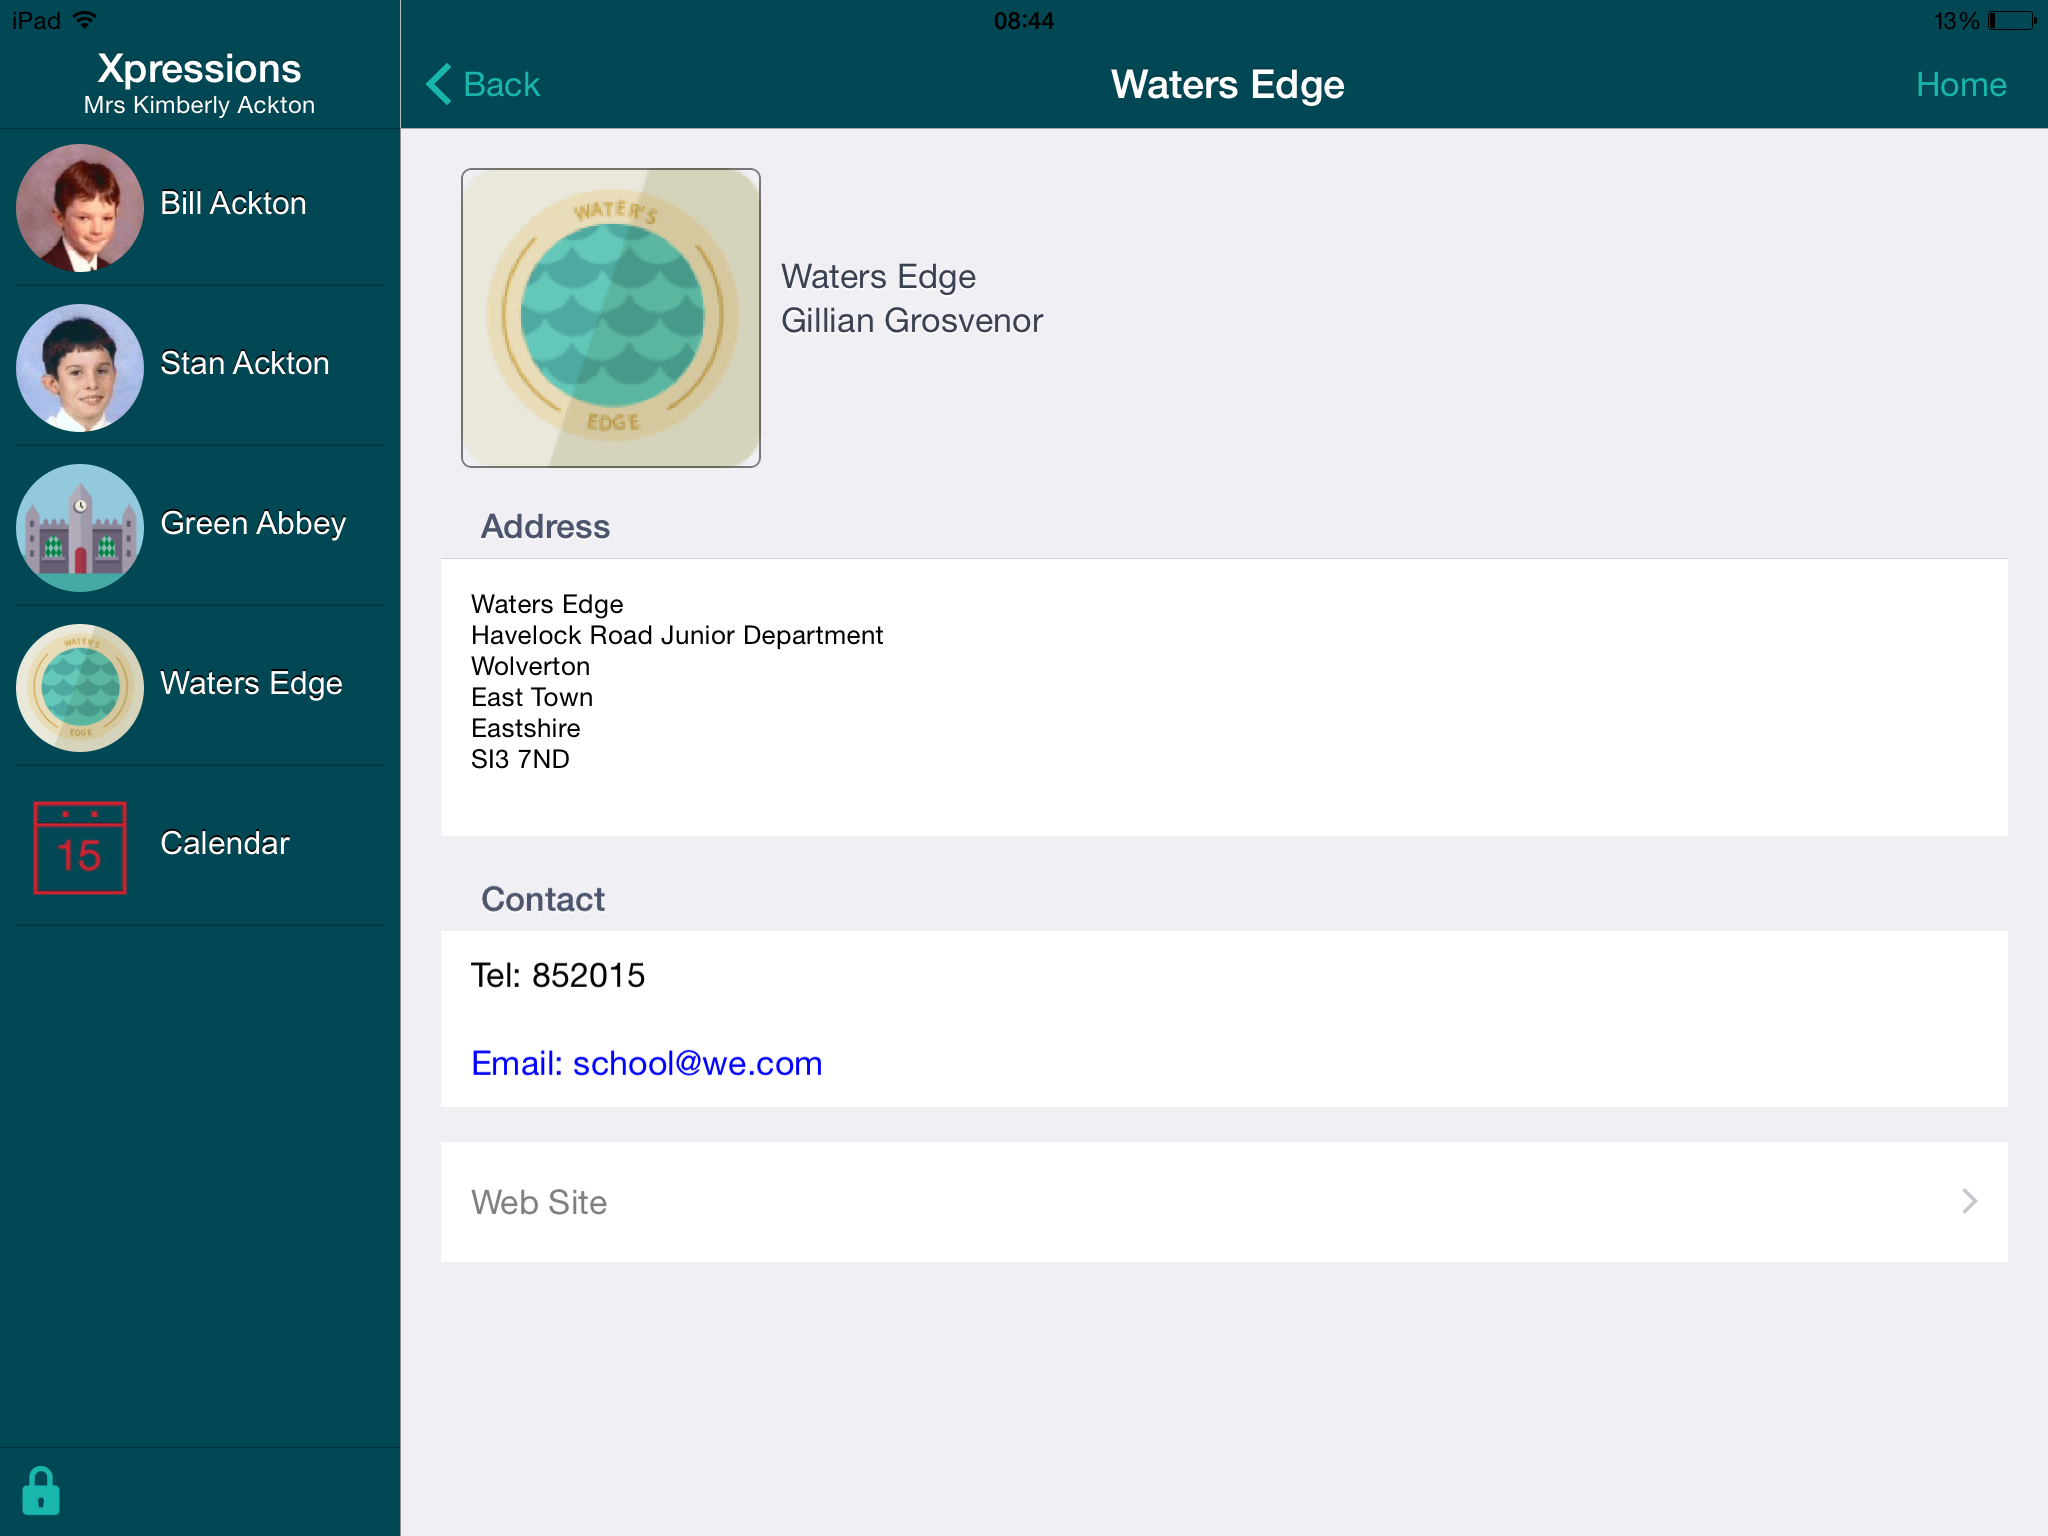2048x1536 pixels.
Task: Select Stan Ackton's profile photo
Action: pyautogui.click(x=80, y=368)
